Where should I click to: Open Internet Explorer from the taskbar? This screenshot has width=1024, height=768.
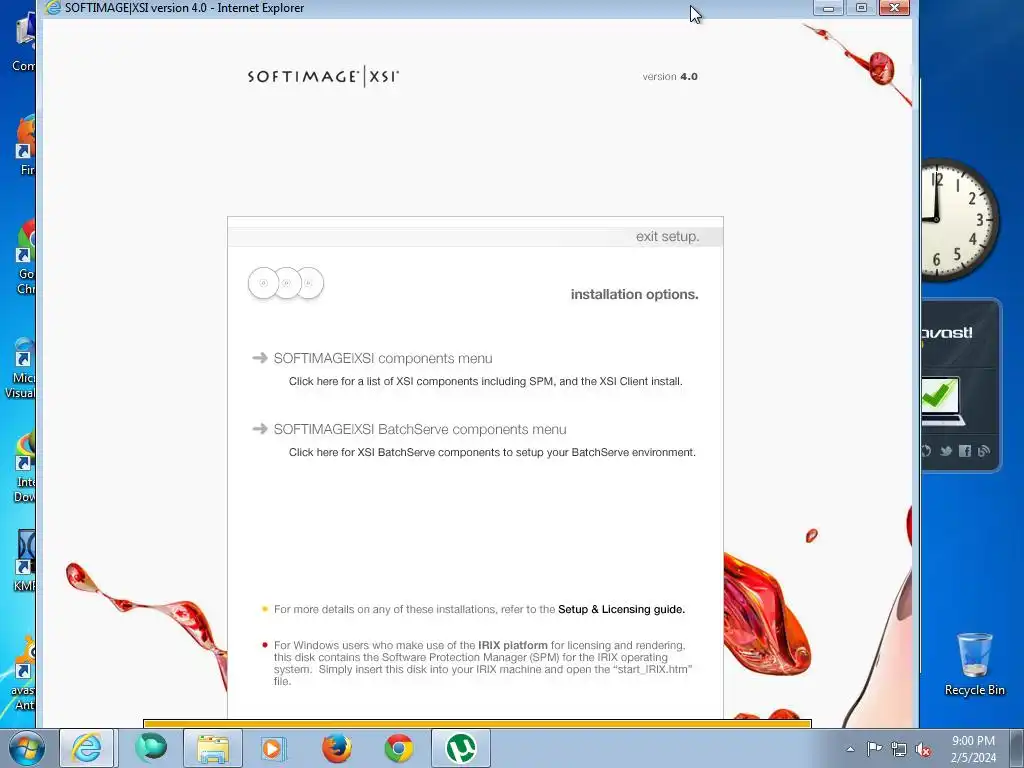click(87, 748)
